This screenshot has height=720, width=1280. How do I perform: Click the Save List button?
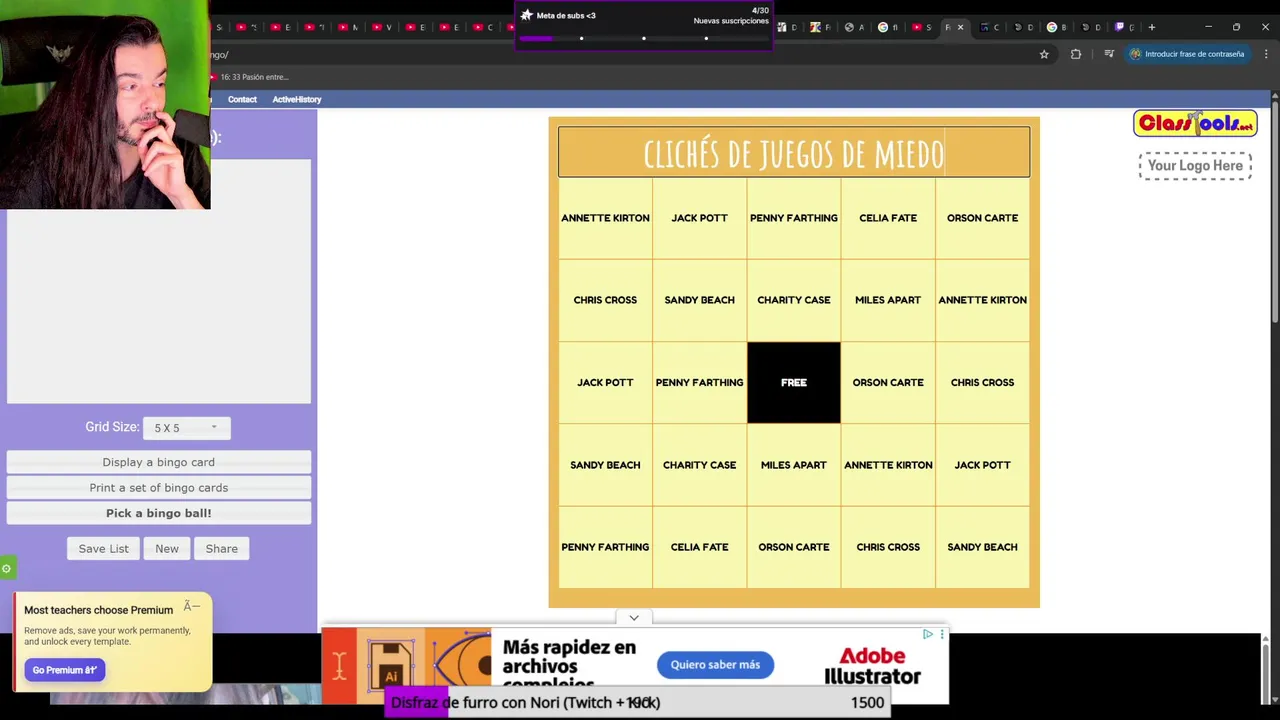tap(104, 548)
